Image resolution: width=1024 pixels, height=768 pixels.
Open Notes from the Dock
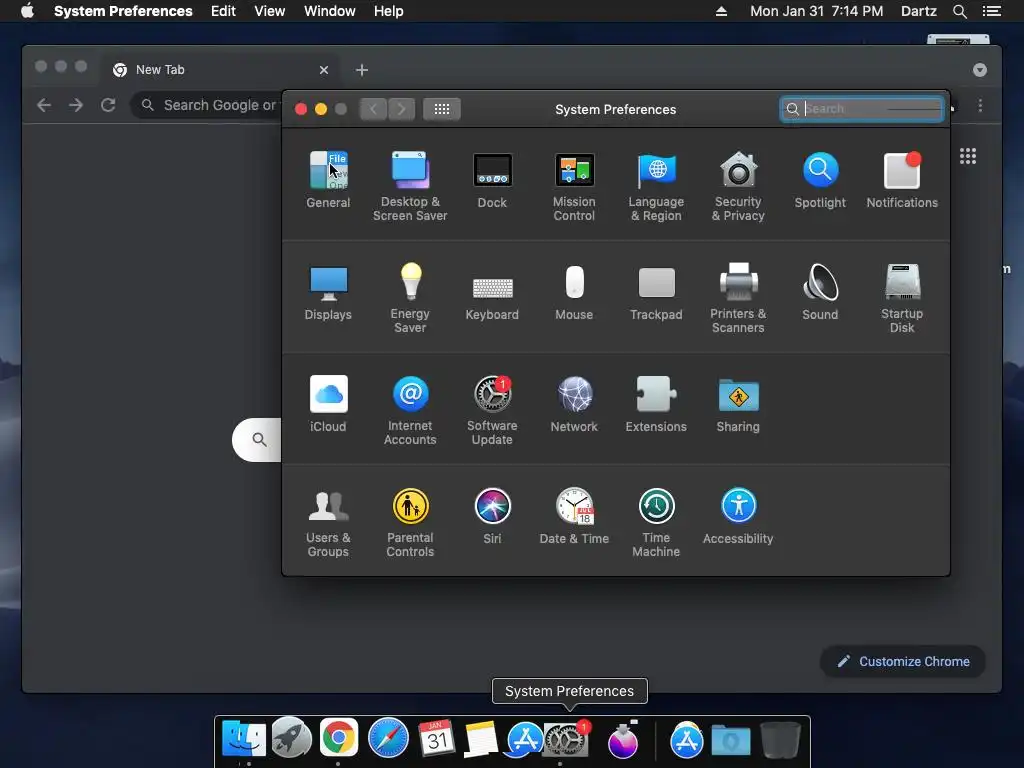pos(481,739)
